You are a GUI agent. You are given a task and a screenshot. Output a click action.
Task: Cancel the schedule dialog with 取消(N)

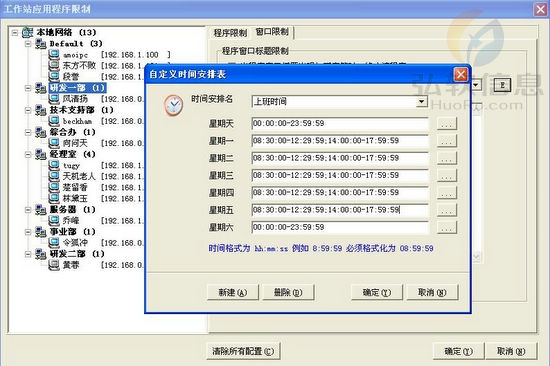coord(432,292)
